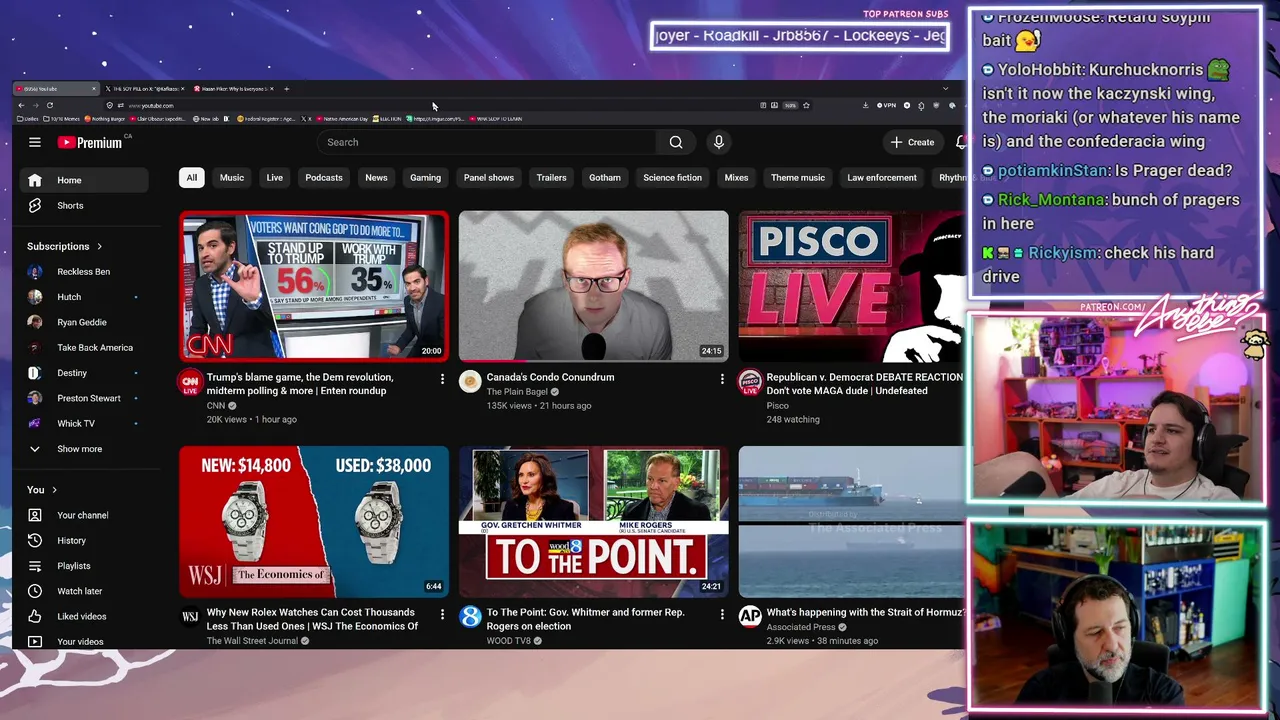
Task: Open the Watch later list
Action: tap(84, 591)
